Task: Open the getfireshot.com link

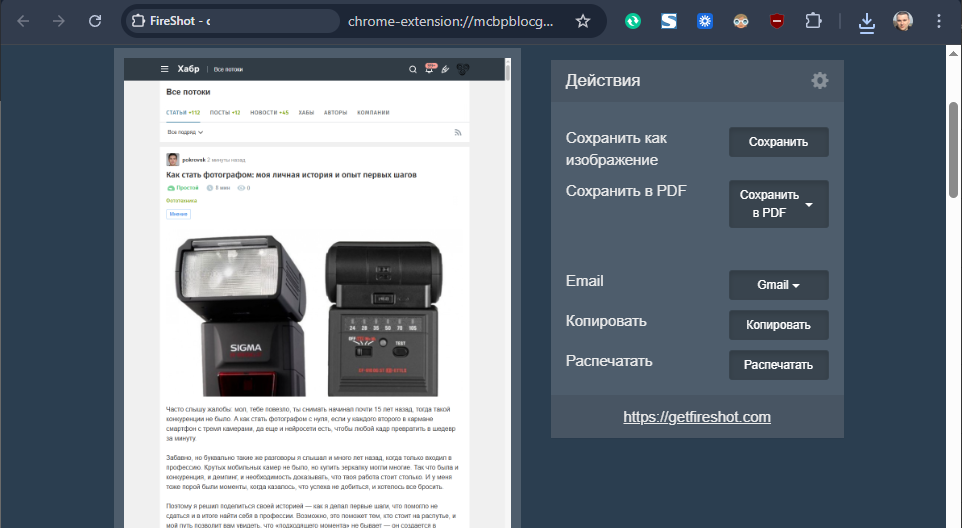Action: click(x=697, y=417)
